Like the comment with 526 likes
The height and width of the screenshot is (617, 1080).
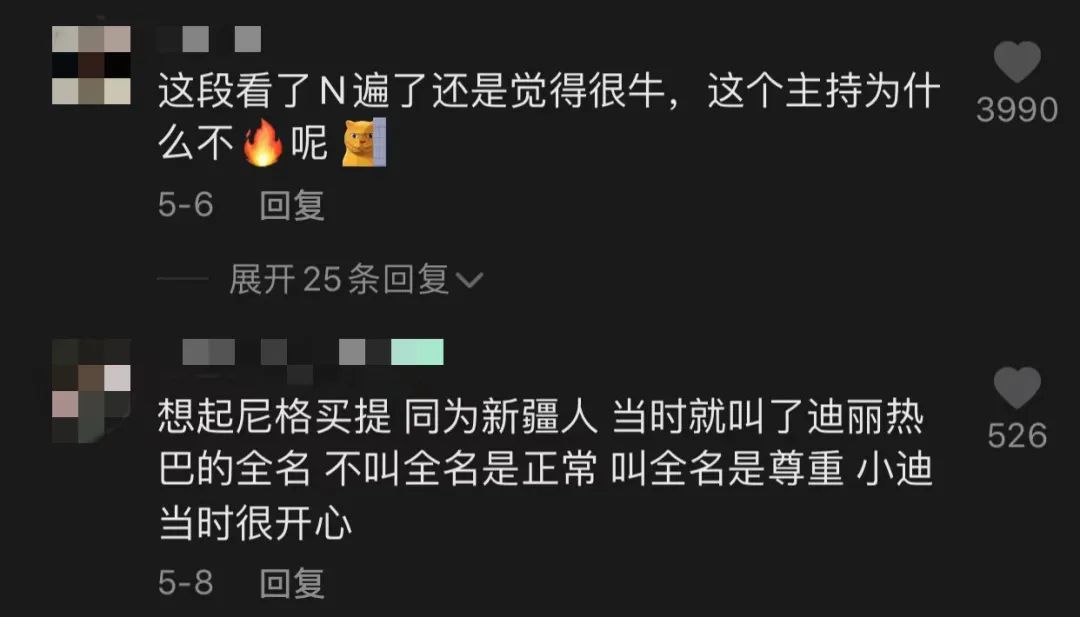(x=1017, y=388)
